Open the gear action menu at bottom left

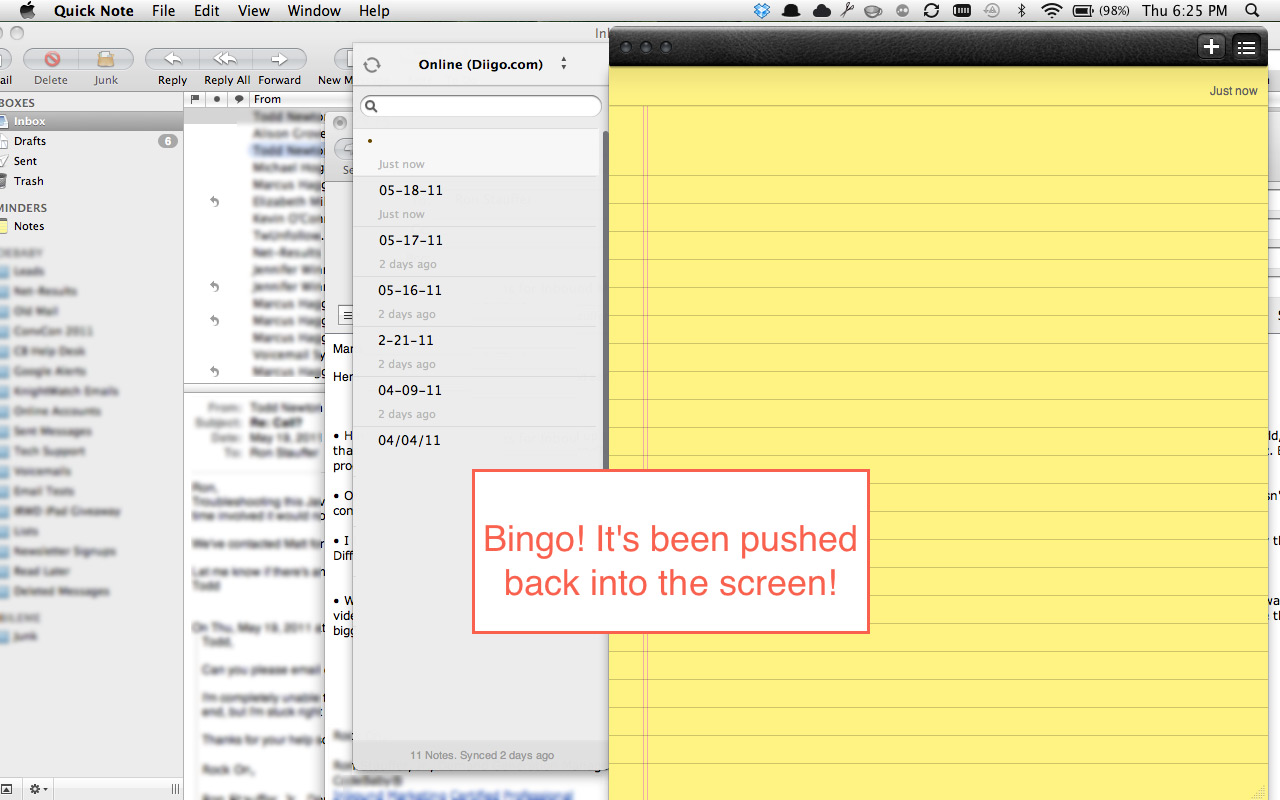pyautogui.click(x=36, y=789)
